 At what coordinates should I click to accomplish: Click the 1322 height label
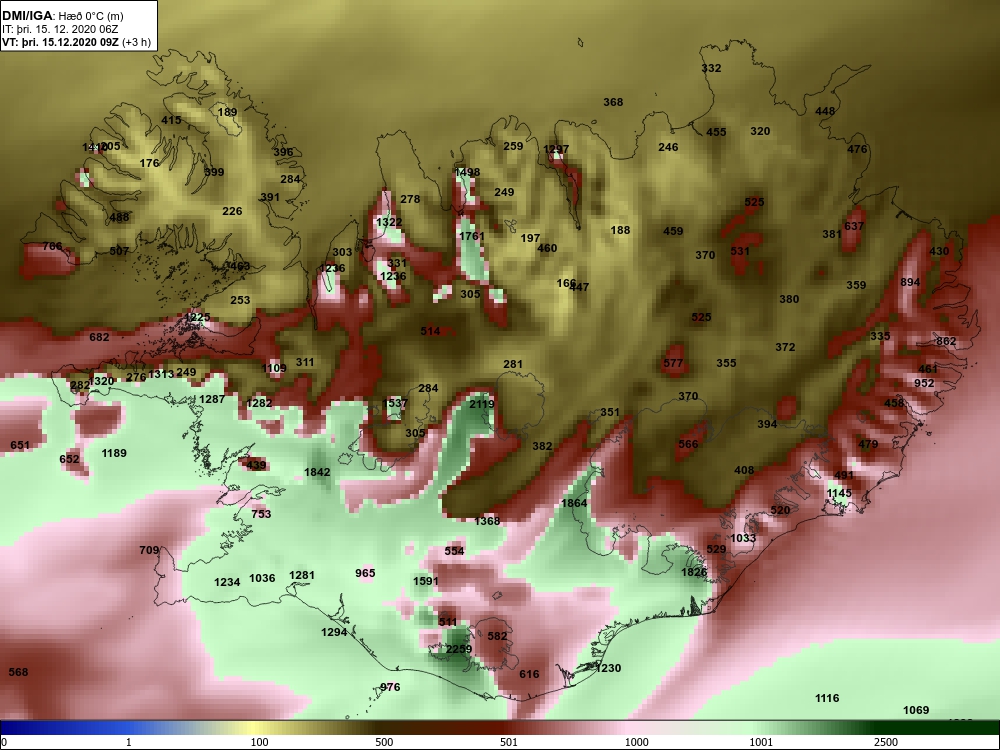(389, 222)
